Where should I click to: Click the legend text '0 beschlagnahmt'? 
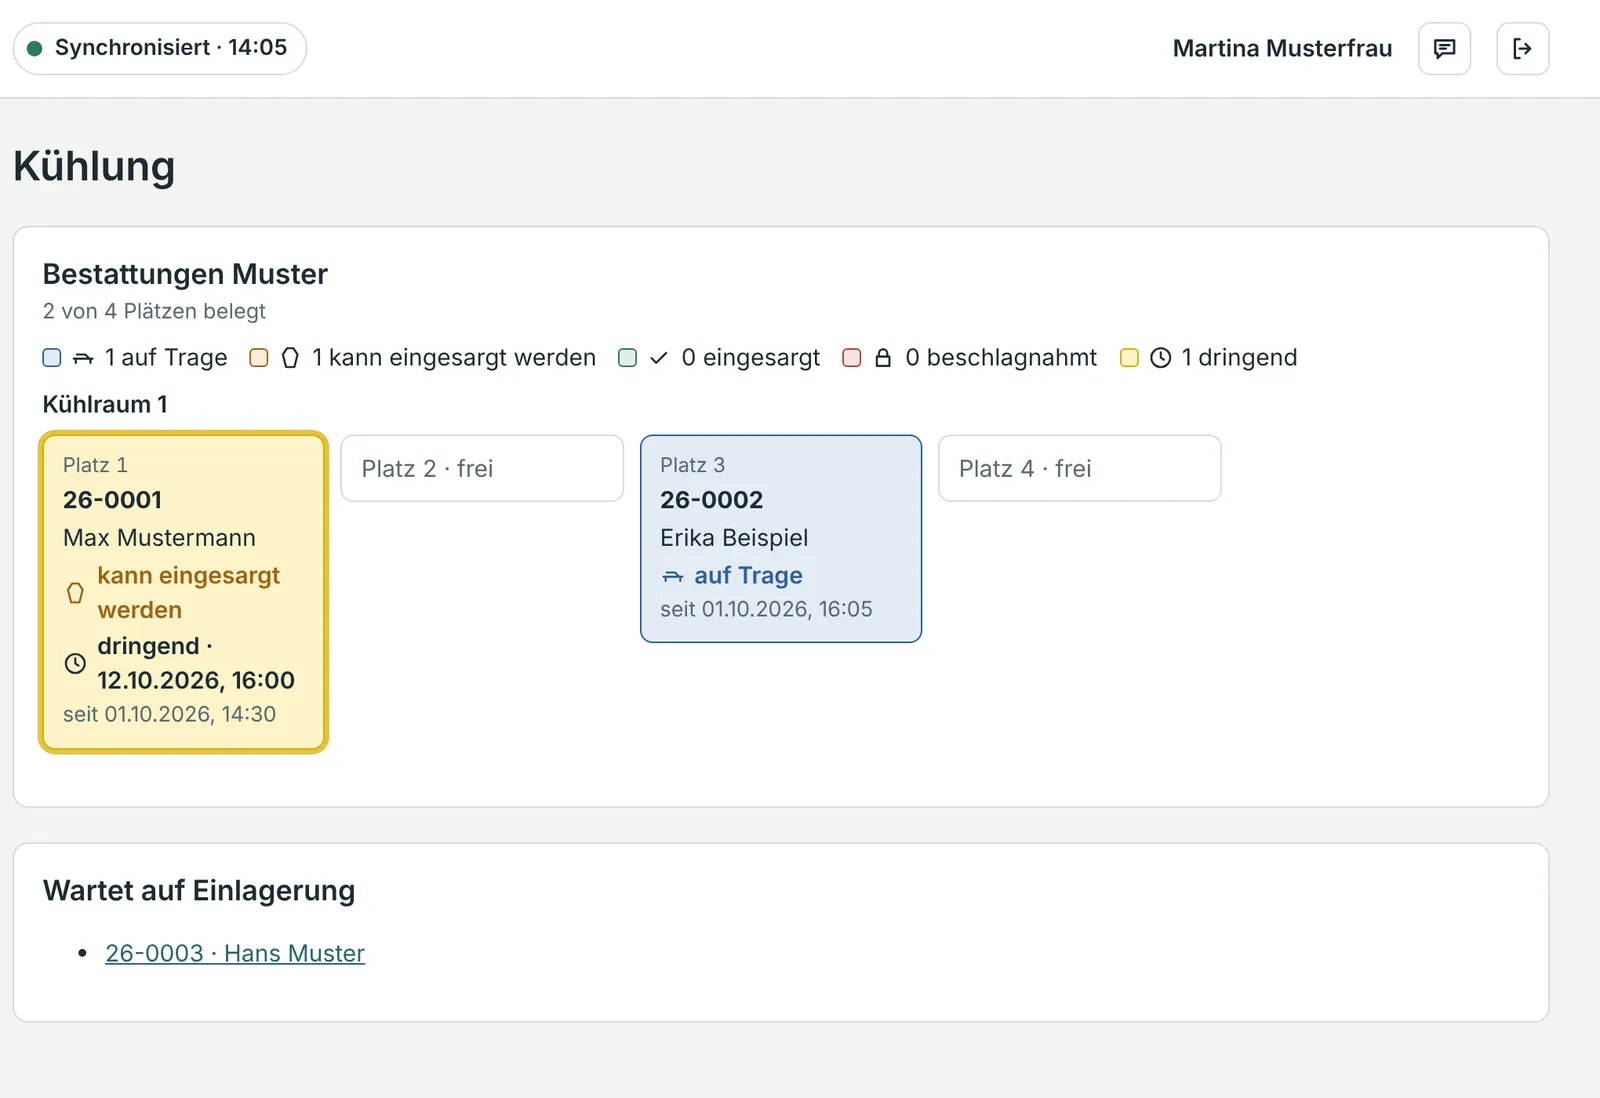tap(1001, 358)
